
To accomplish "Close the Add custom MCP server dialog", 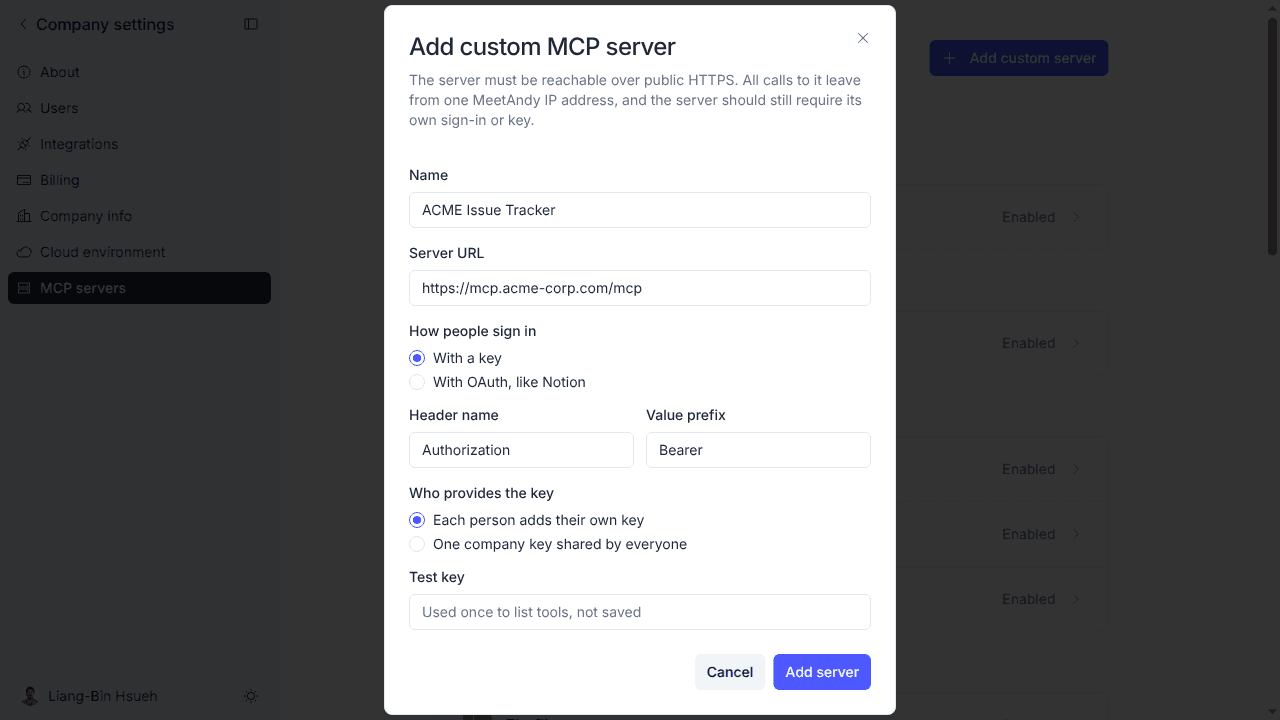I will pos(863,38).
